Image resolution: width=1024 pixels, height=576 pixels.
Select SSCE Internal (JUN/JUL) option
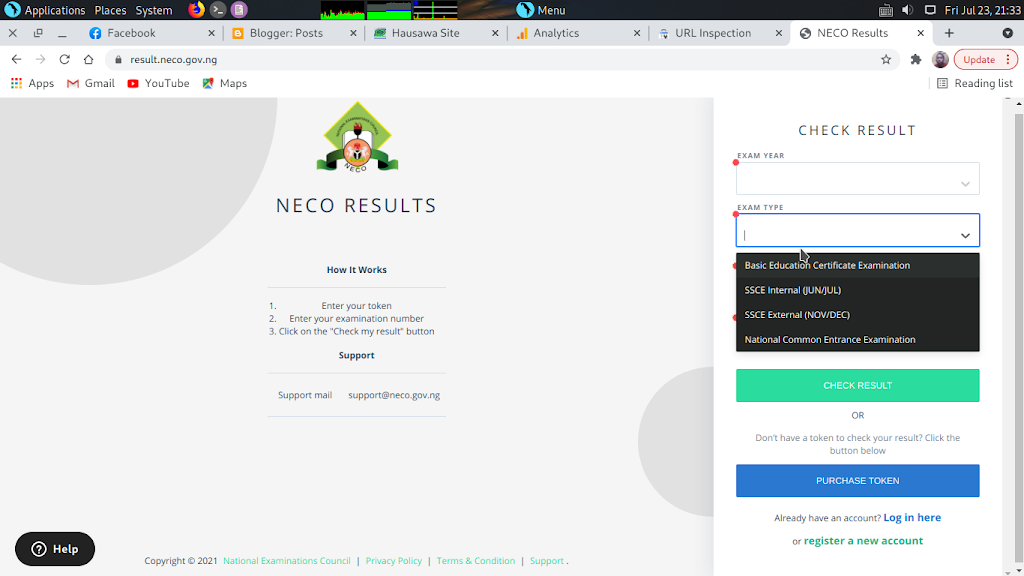[857, 290]
